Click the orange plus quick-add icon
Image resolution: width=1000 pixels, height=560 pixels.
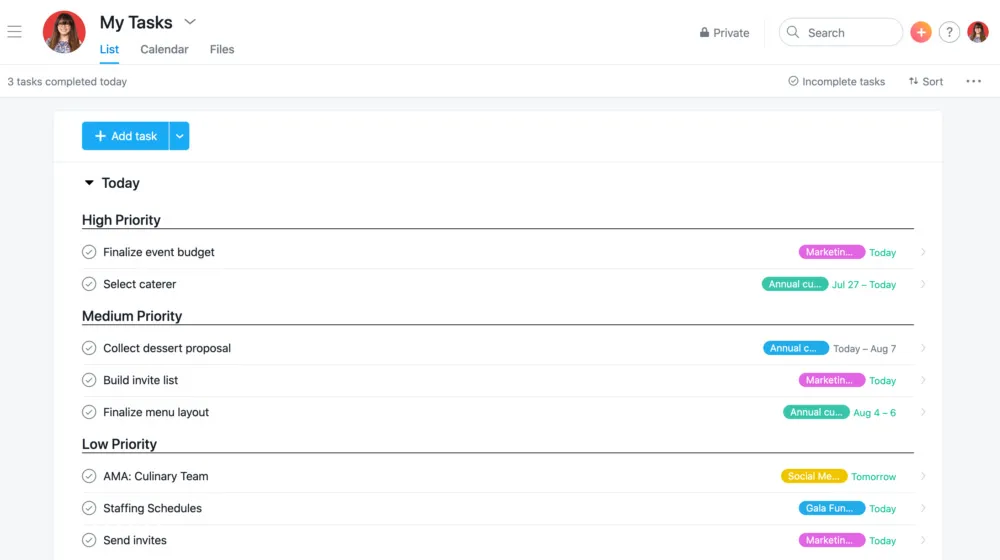[x=921, y=32]
